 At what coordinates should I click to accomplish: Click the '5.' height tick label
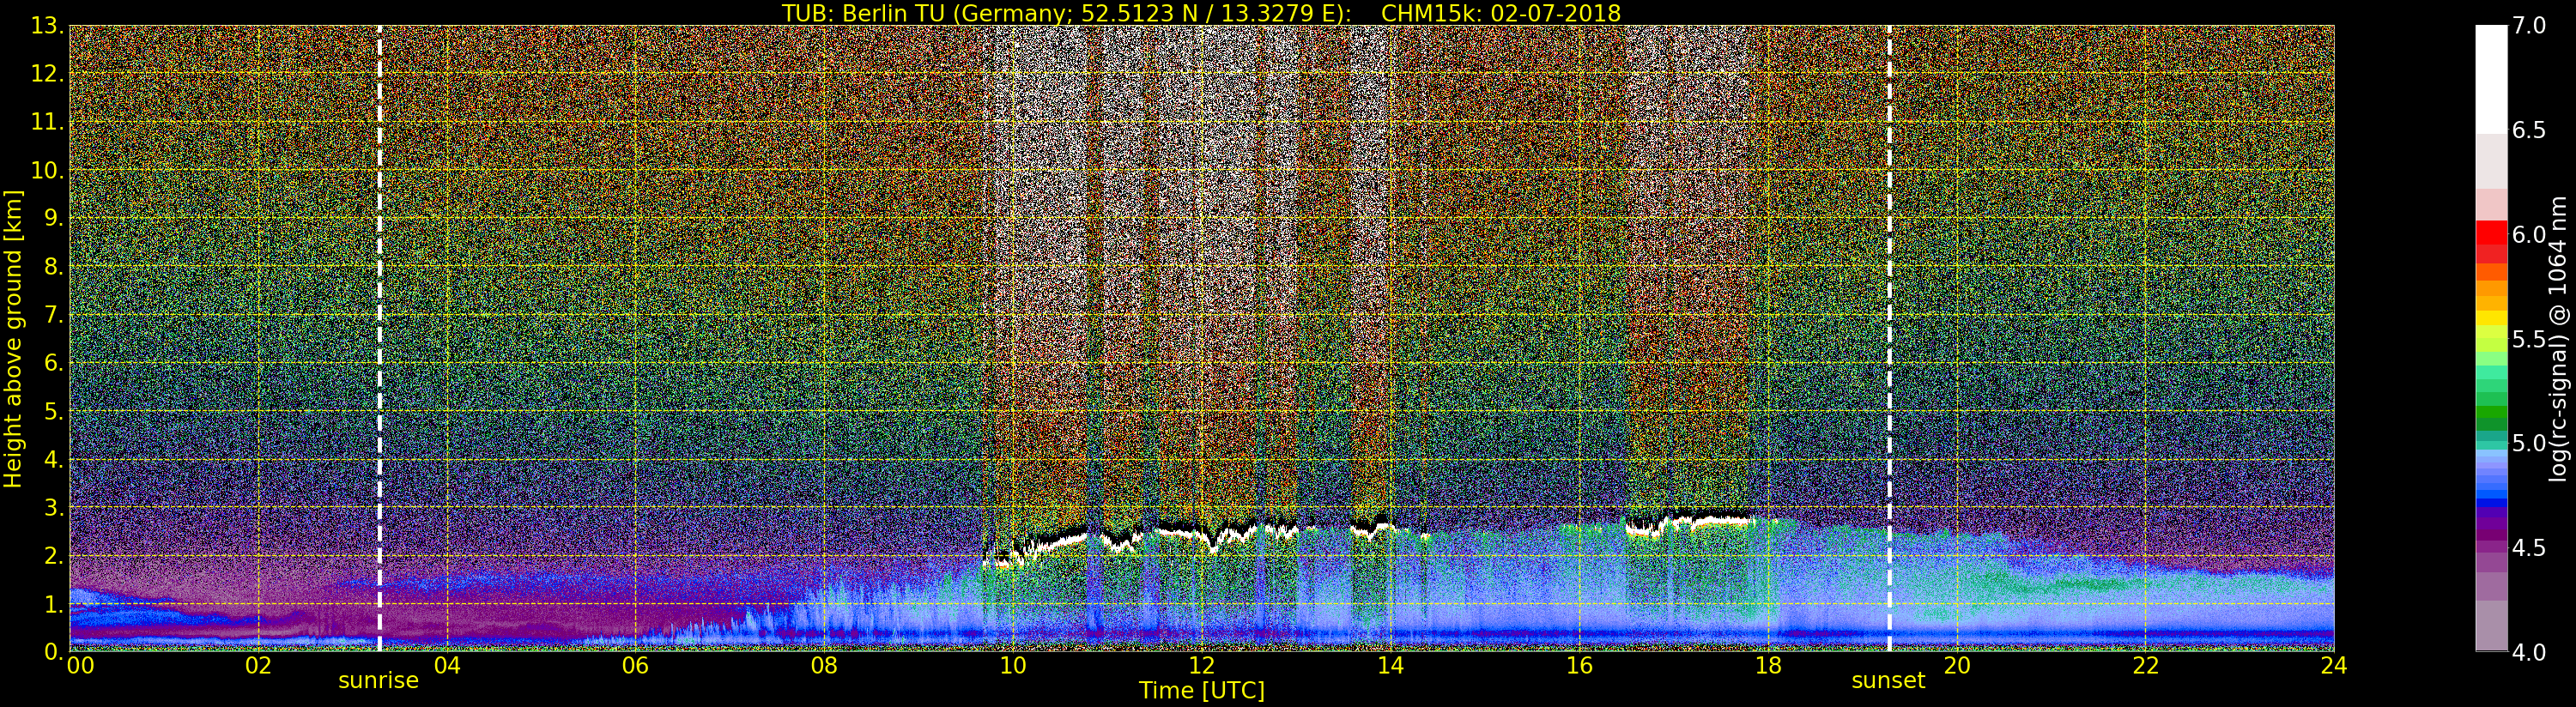click(53, 411)
